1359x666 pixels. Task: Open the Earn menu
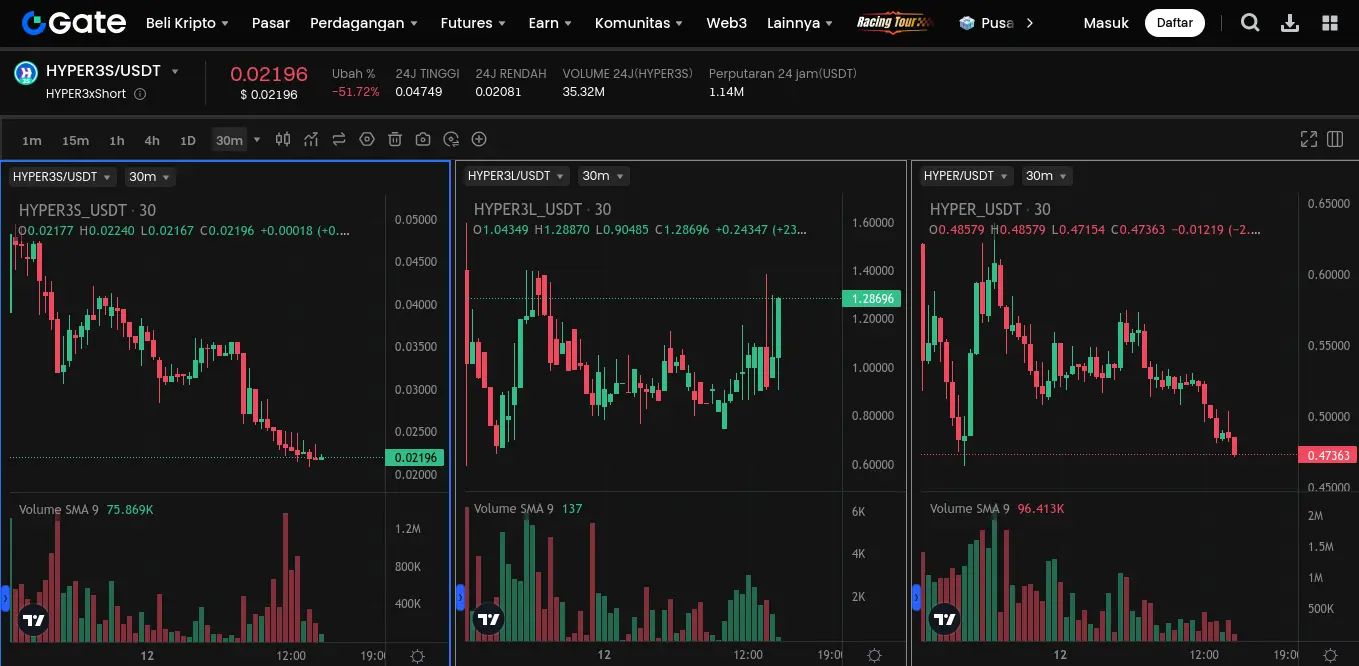point(550,22)
